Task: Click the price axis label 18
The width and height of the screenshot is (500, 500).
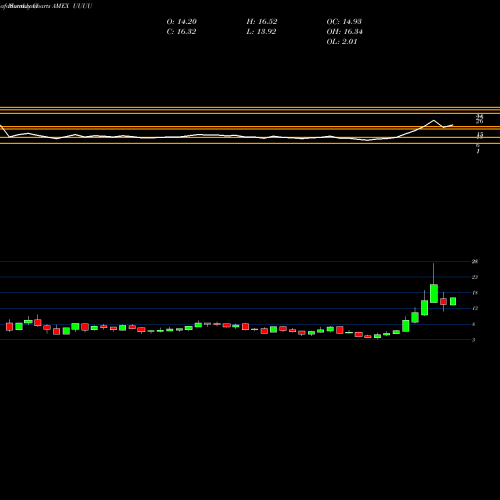Action: click(475, 293)
